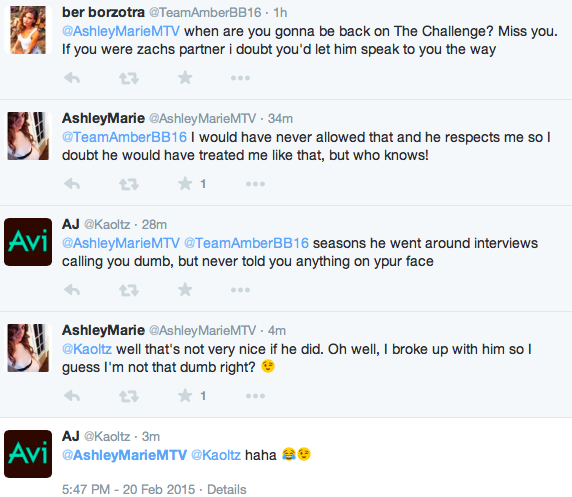Toggle favorite on AshleyMarie's 4m tweet

[185, 396]
